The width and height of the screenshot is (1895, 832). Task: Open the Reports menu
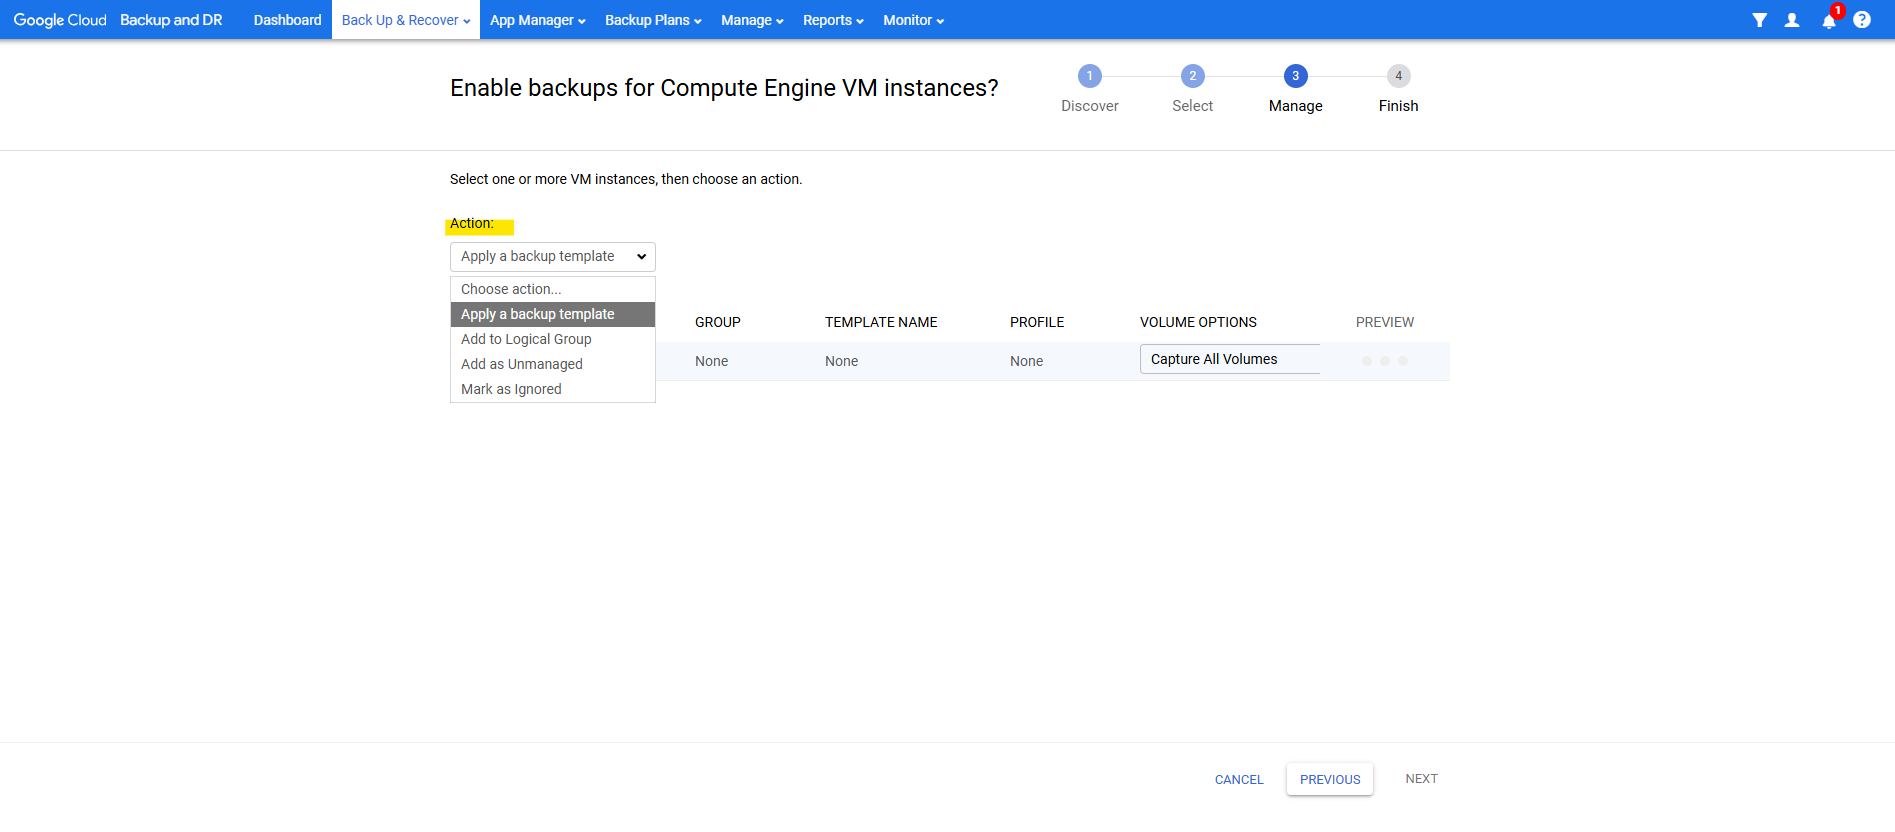(x=832, y=20)
